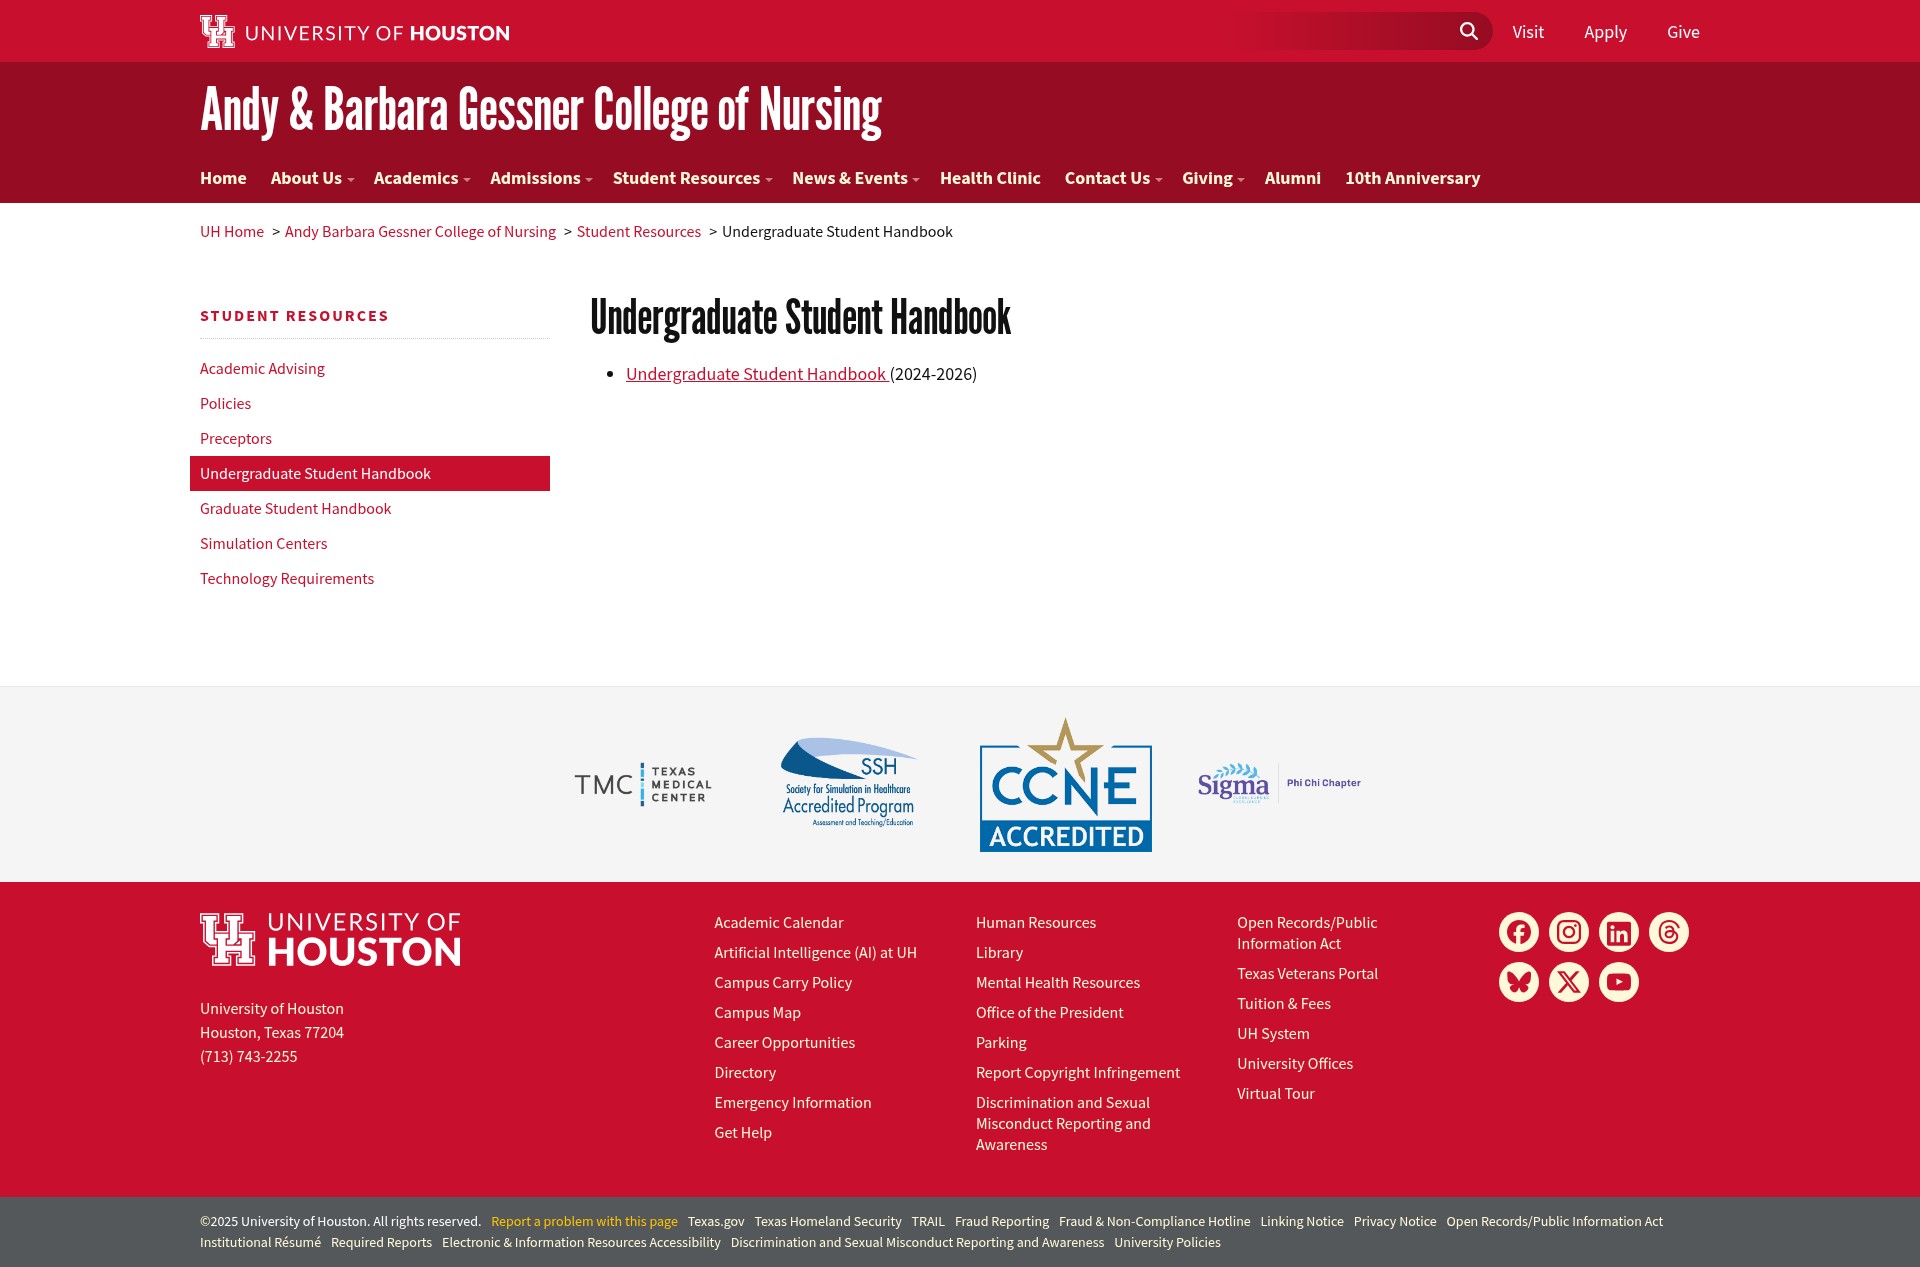Viewport: 1920px width, 1267px height.
Task: Open the Instagram social icon
Action: click(x=1569, y=932)
